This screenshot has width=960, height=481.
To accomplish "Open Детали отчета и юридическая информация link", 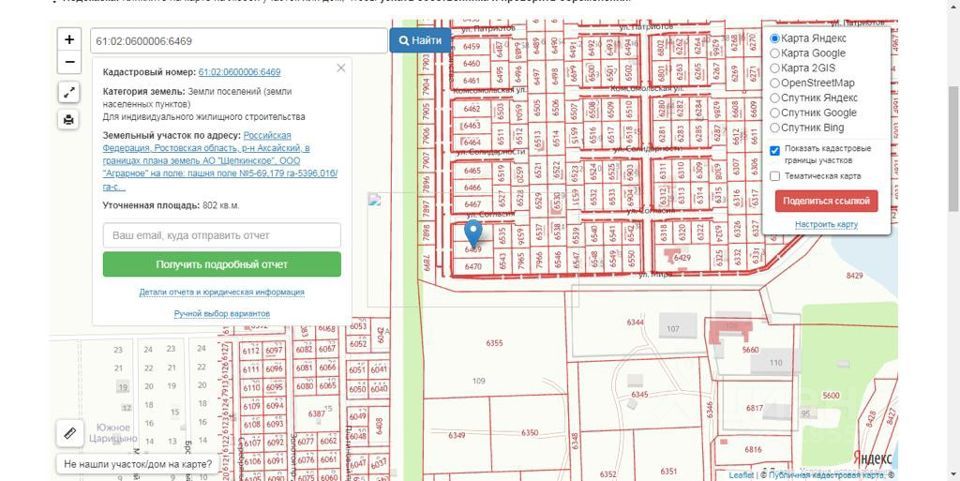I will 222,293.
